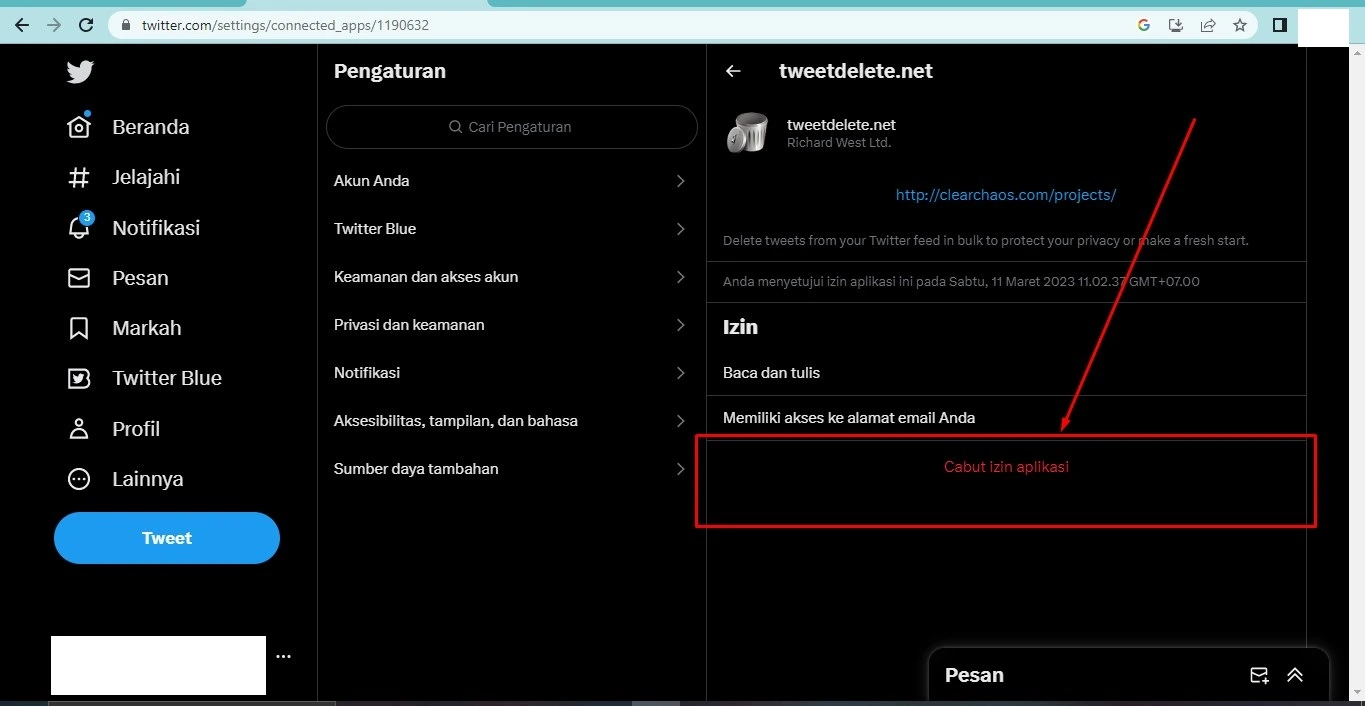Click chevron next to Privasi dan keamanan
This screenshot has width=1365, height=706.
tap(680, 325)
